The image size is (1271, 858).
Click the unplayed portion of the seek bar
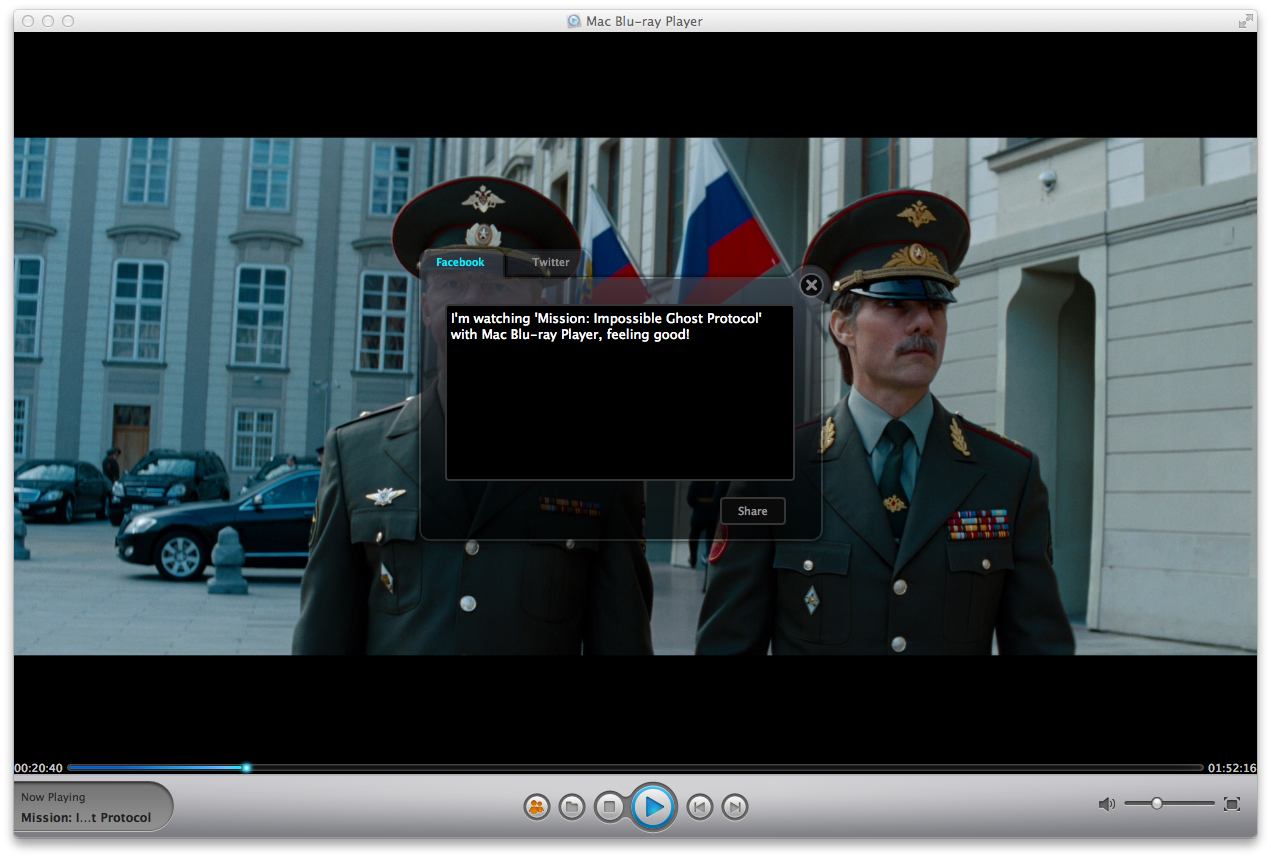(720, 768)
